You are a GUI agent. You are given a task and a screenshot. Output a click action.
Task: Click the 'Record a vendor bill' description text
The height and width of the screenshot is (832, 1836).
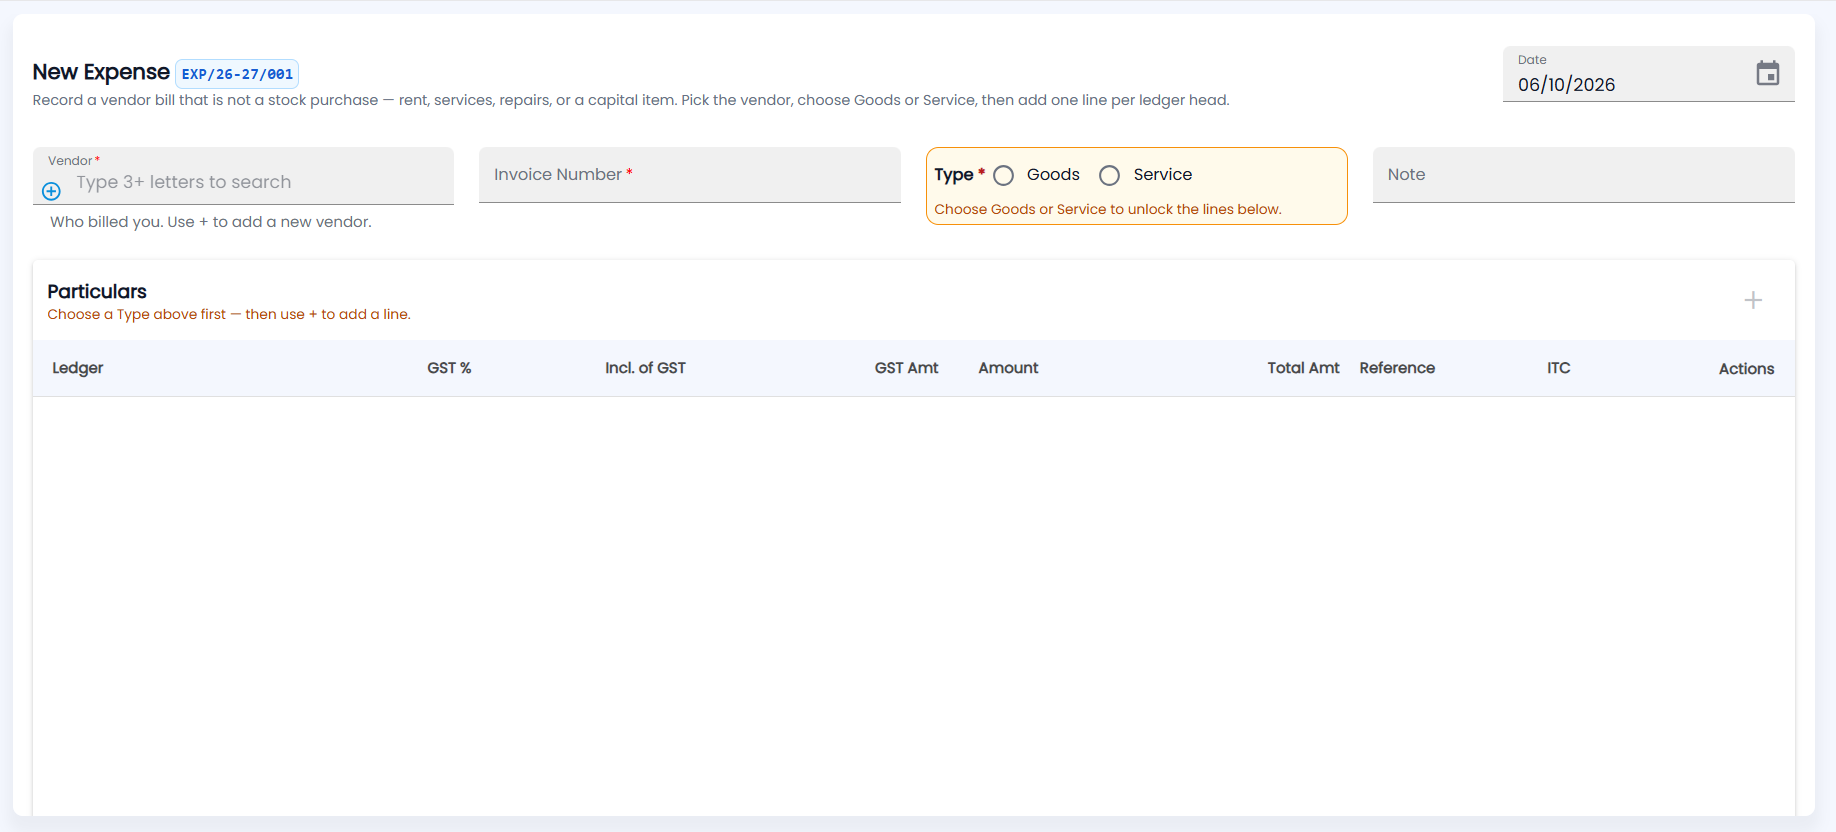(631, 100)
